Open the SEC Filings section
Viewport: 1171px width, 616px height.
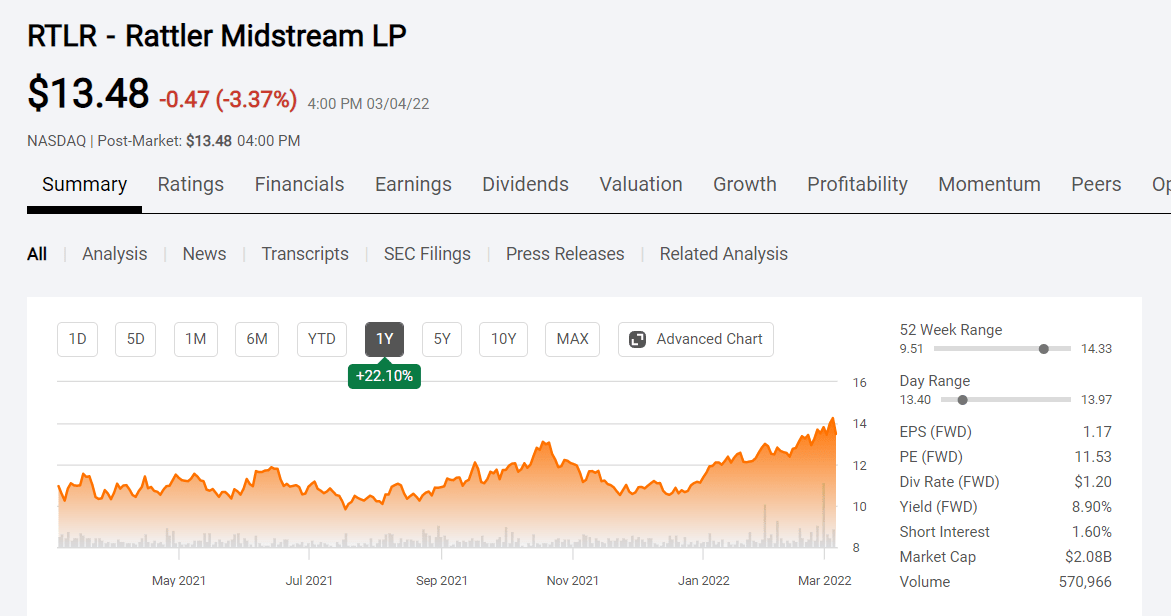427,254
